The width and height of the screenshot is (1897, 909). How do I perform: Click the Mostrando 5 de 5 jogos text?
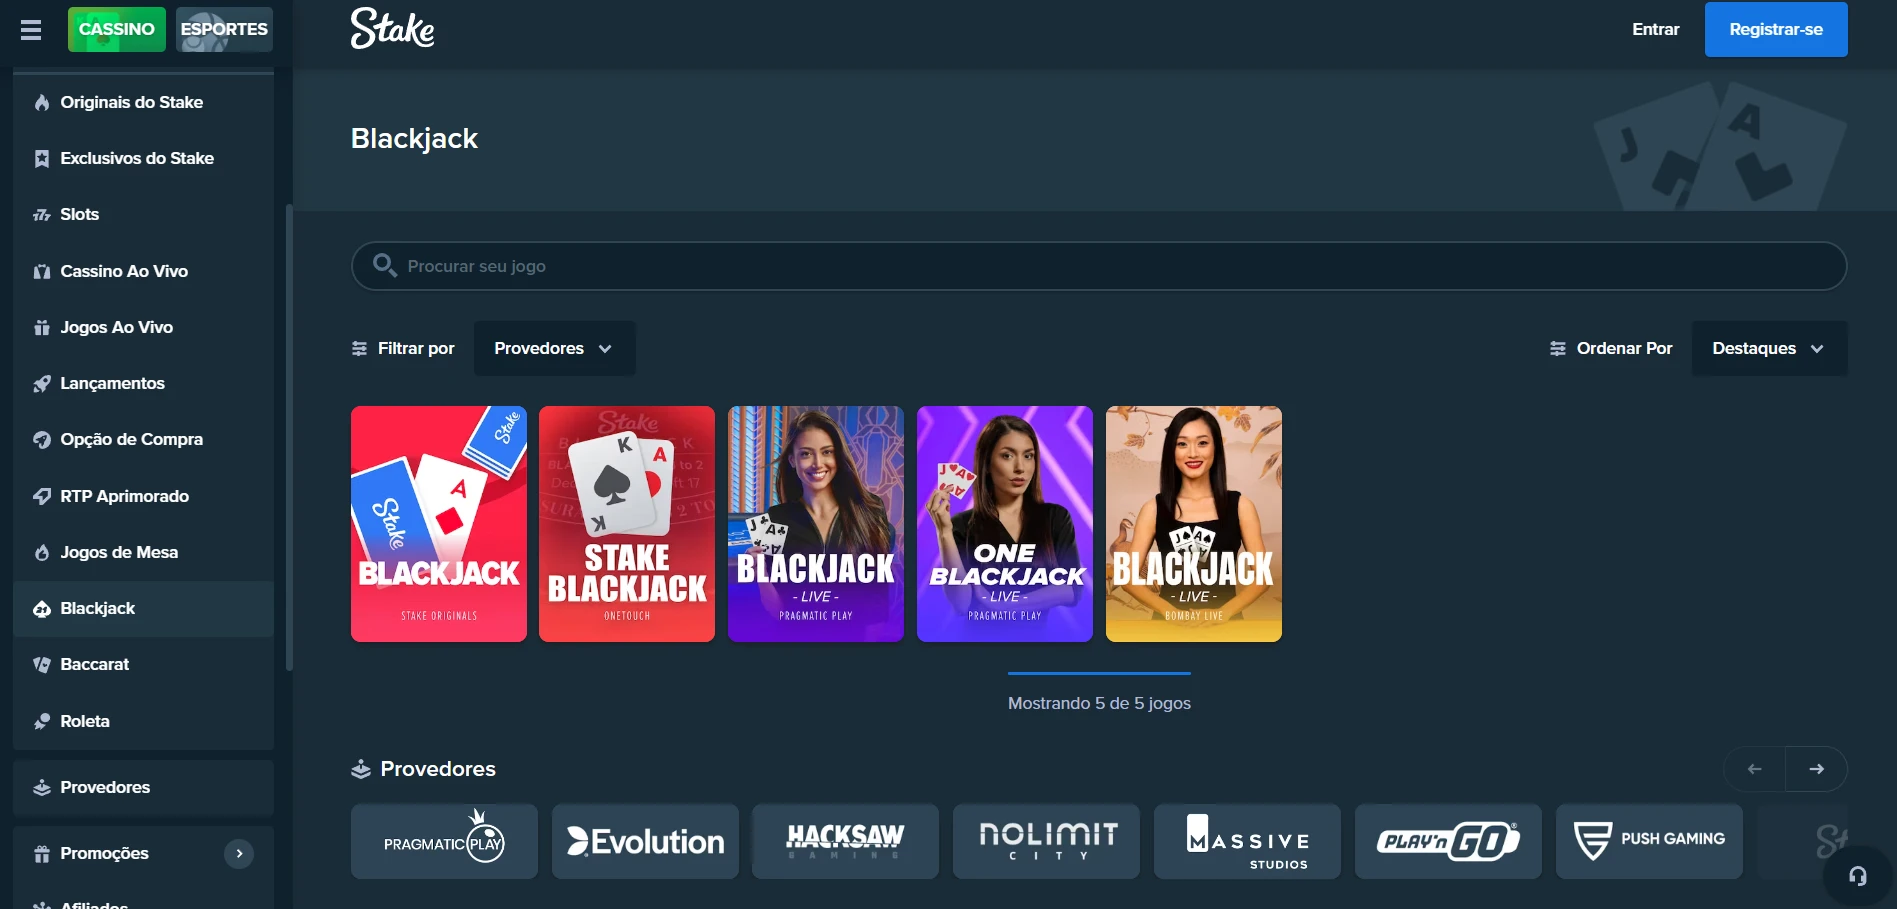point(1099,703)
